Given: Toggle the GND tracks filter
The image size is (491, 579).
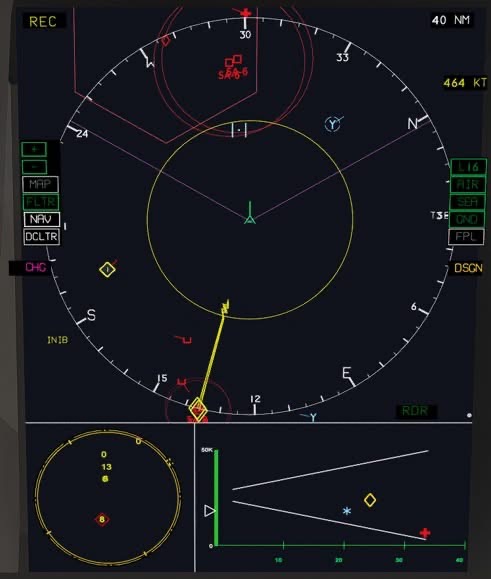Looking at the screenshot, I should click(x=467, y=219).
